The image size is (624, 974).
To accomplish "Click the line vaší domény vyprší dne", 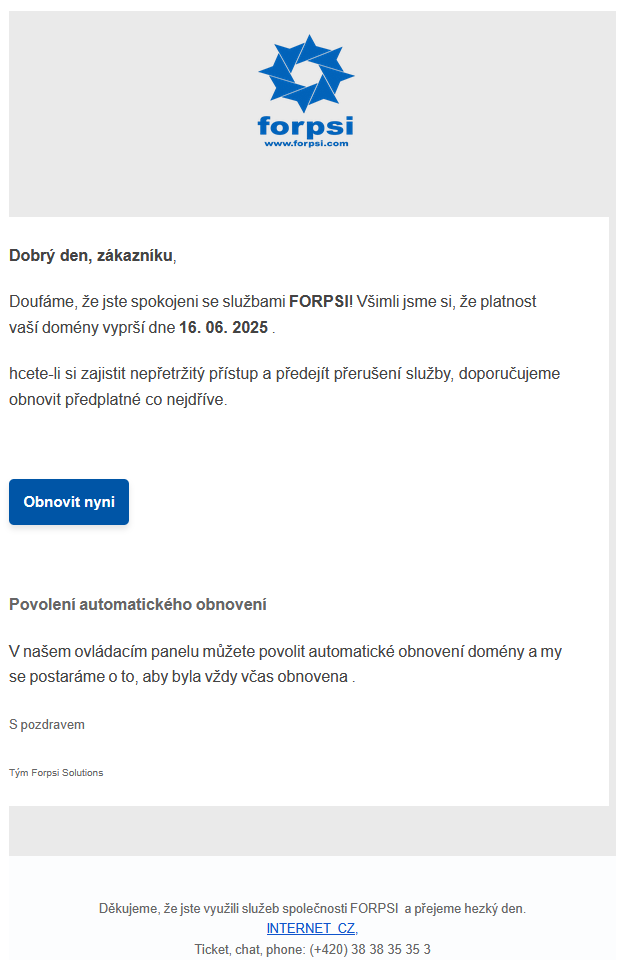I will pos(142,327).
